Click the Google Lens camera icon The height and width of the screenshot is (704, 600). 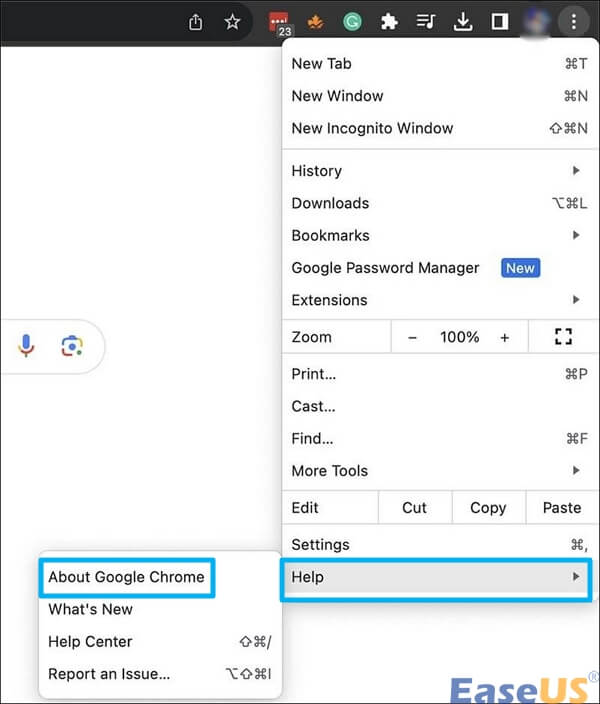point(71,346)
